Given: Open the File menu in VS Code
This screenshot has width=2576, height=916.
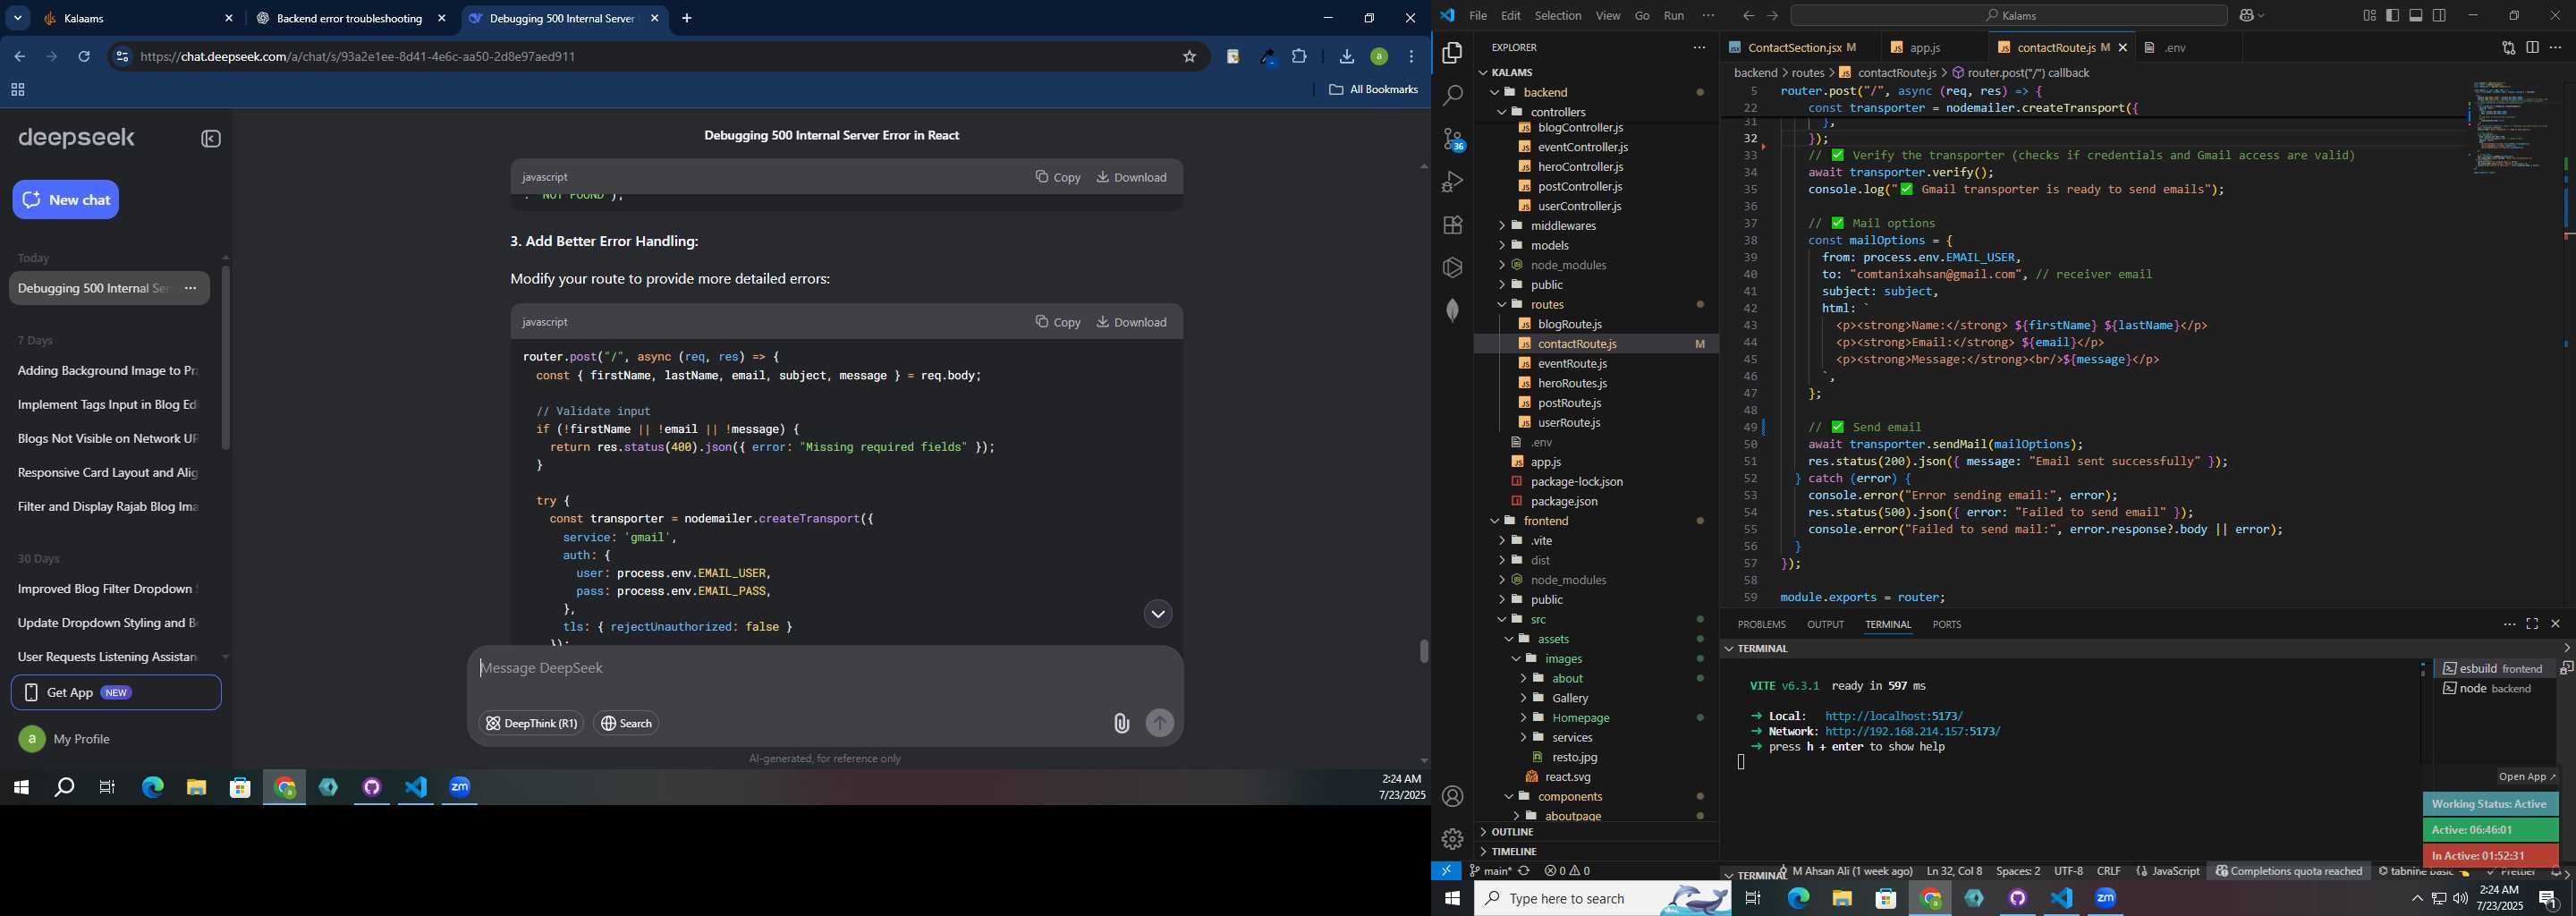Looking at the screenshot, I should 1477,15.
